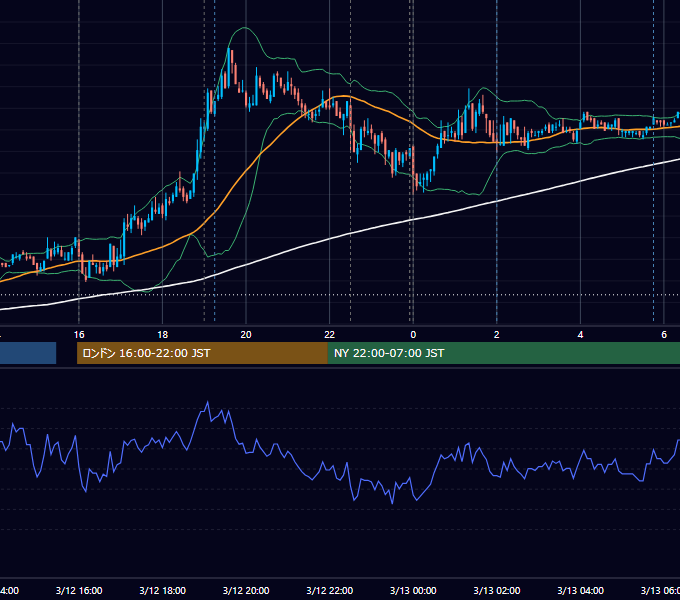The image size is (680, 600).
Task: Click hour label 18 on the chart axis
Action: click(x=163, y=335)
